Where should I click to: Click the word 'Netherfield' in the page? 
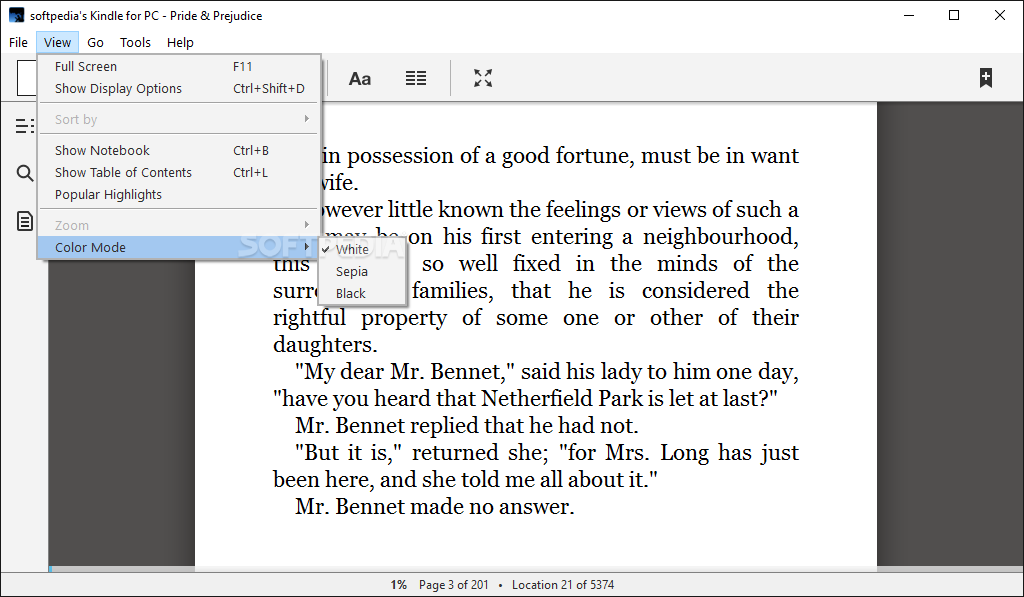[x=537, y=398]
